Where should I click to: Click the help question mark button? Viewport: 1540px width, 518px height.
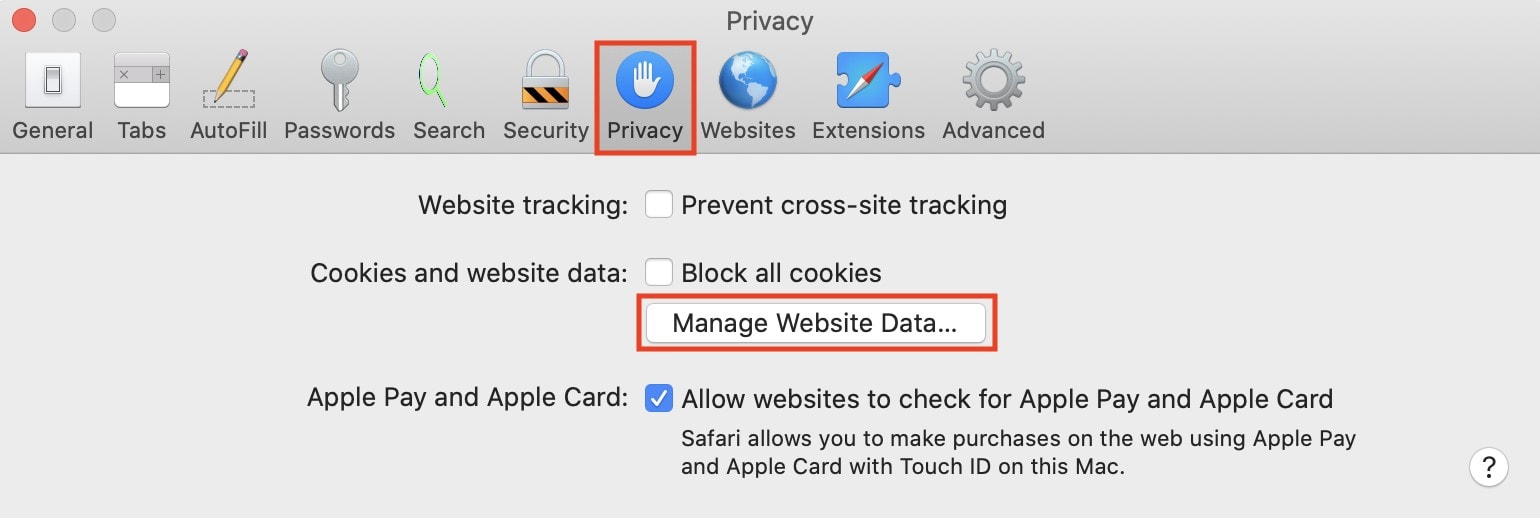pyautogui.click(x=1488, y=466)
